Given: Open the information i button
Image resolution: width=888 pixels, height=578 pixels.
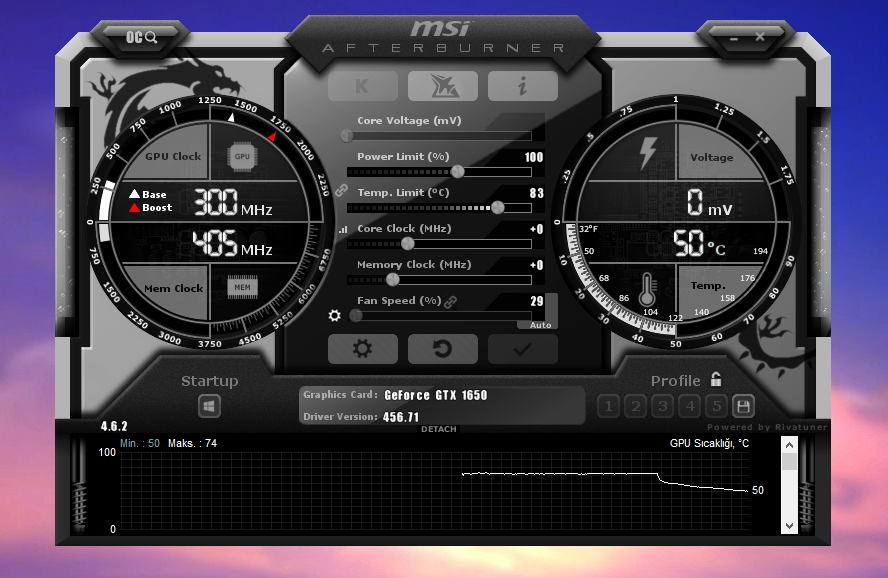Looking at the screenshot, I should pyautogui.click(x=523, y=86).
